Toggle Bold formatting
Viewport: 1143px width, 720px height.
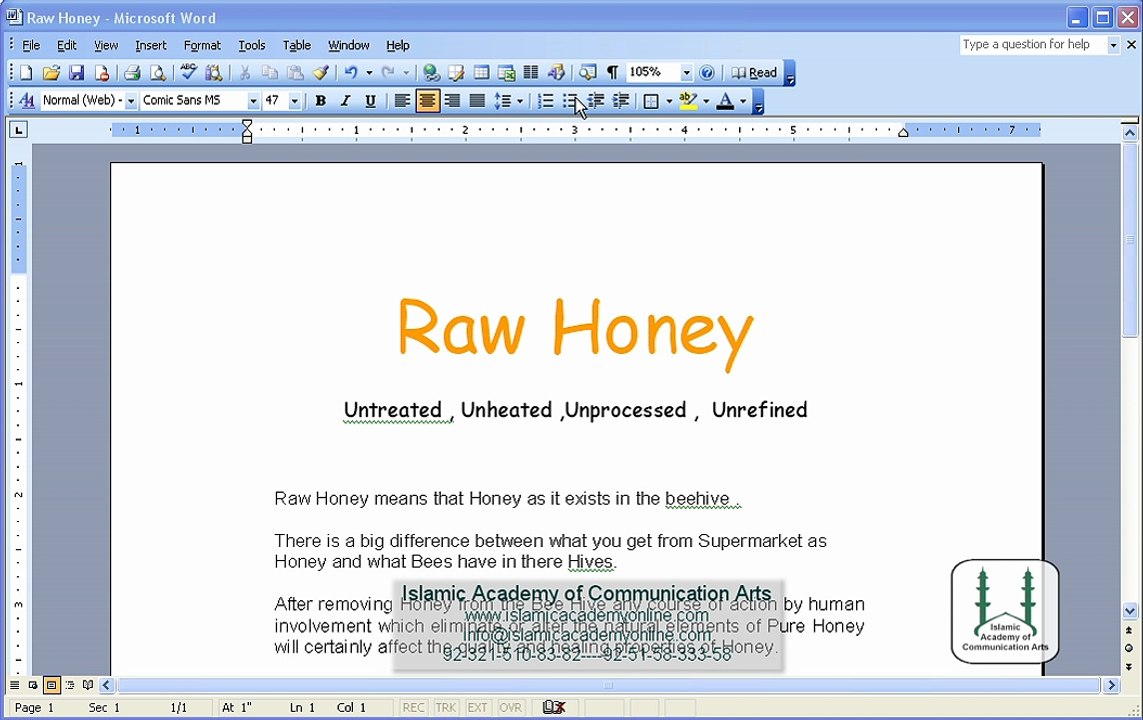tap(320, 101)
